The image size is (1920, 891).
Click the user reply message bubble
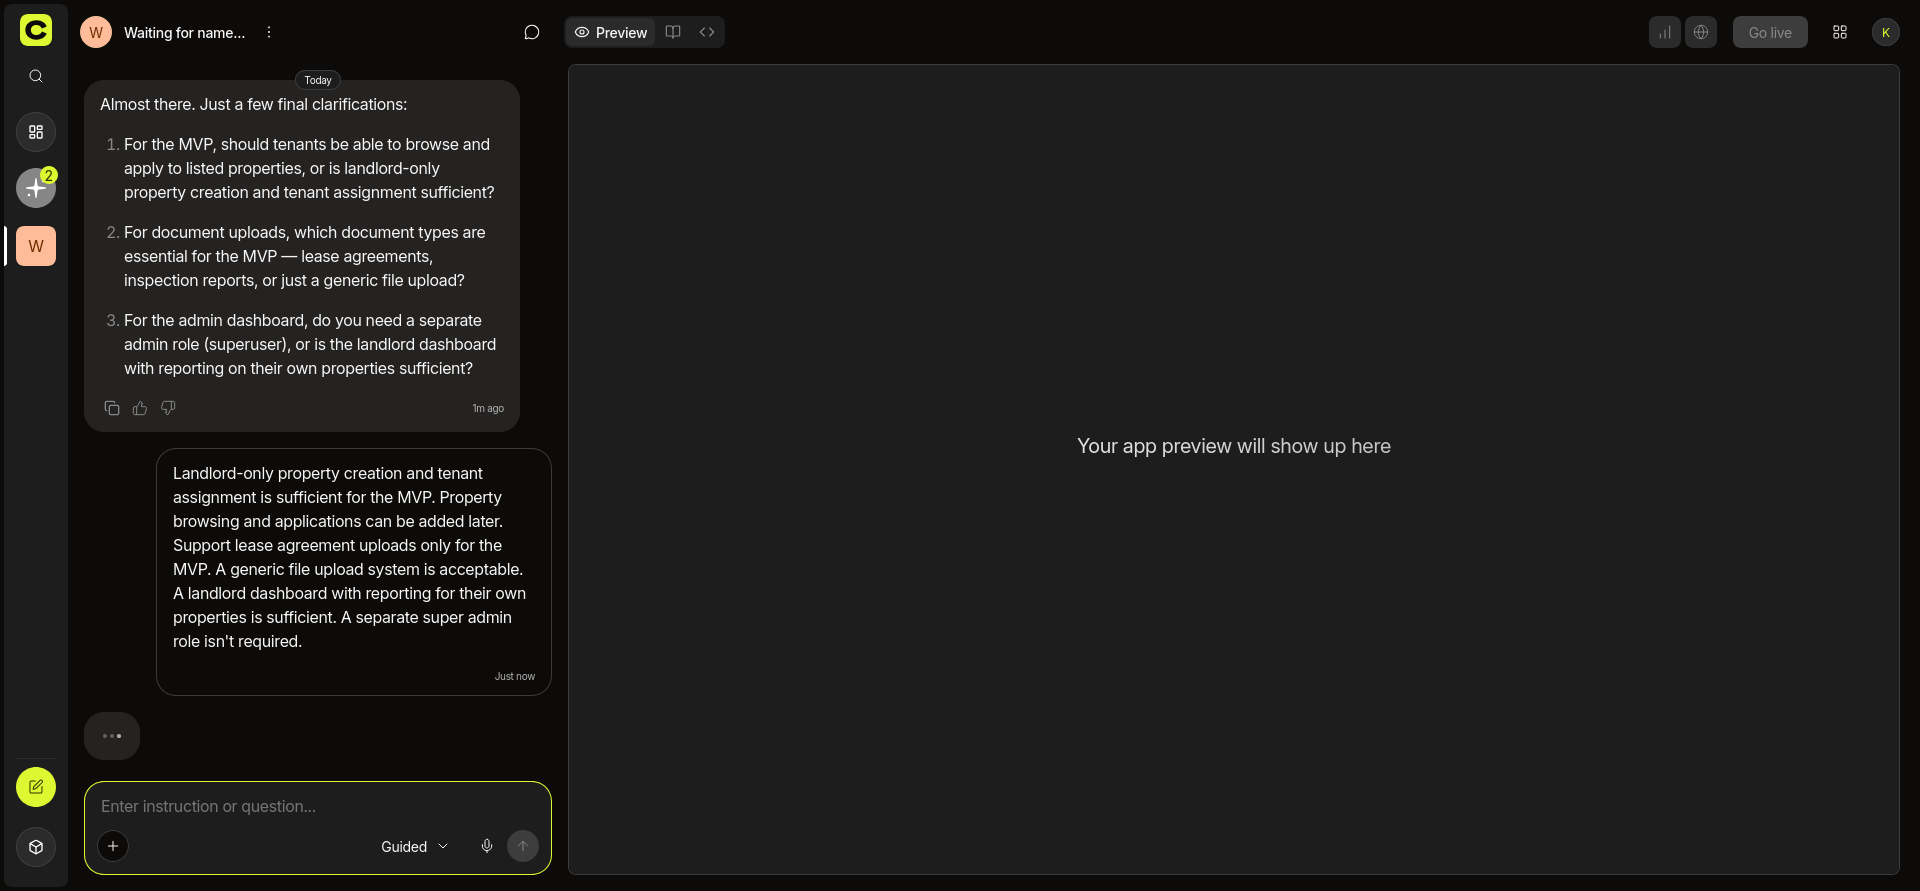[x=354, y=572]
